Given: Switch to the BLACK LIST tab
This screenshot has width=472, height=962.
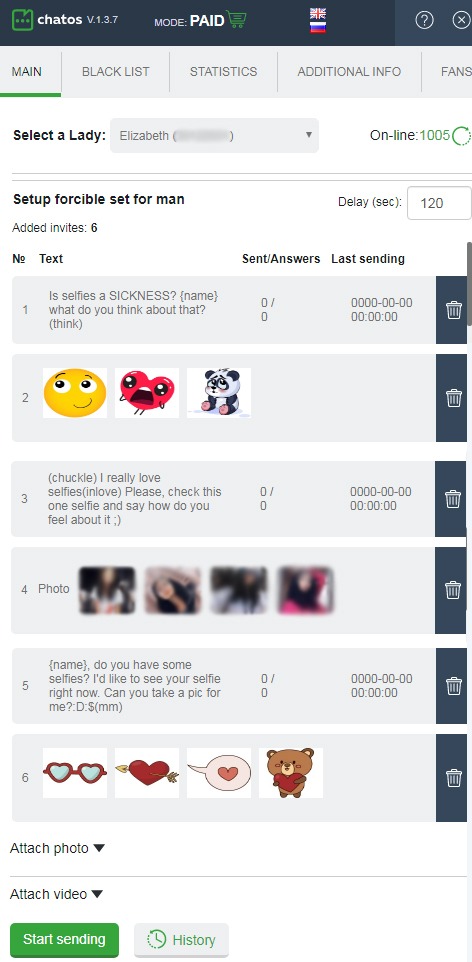Looking at the screenshot, I should (x=115, y=72).
